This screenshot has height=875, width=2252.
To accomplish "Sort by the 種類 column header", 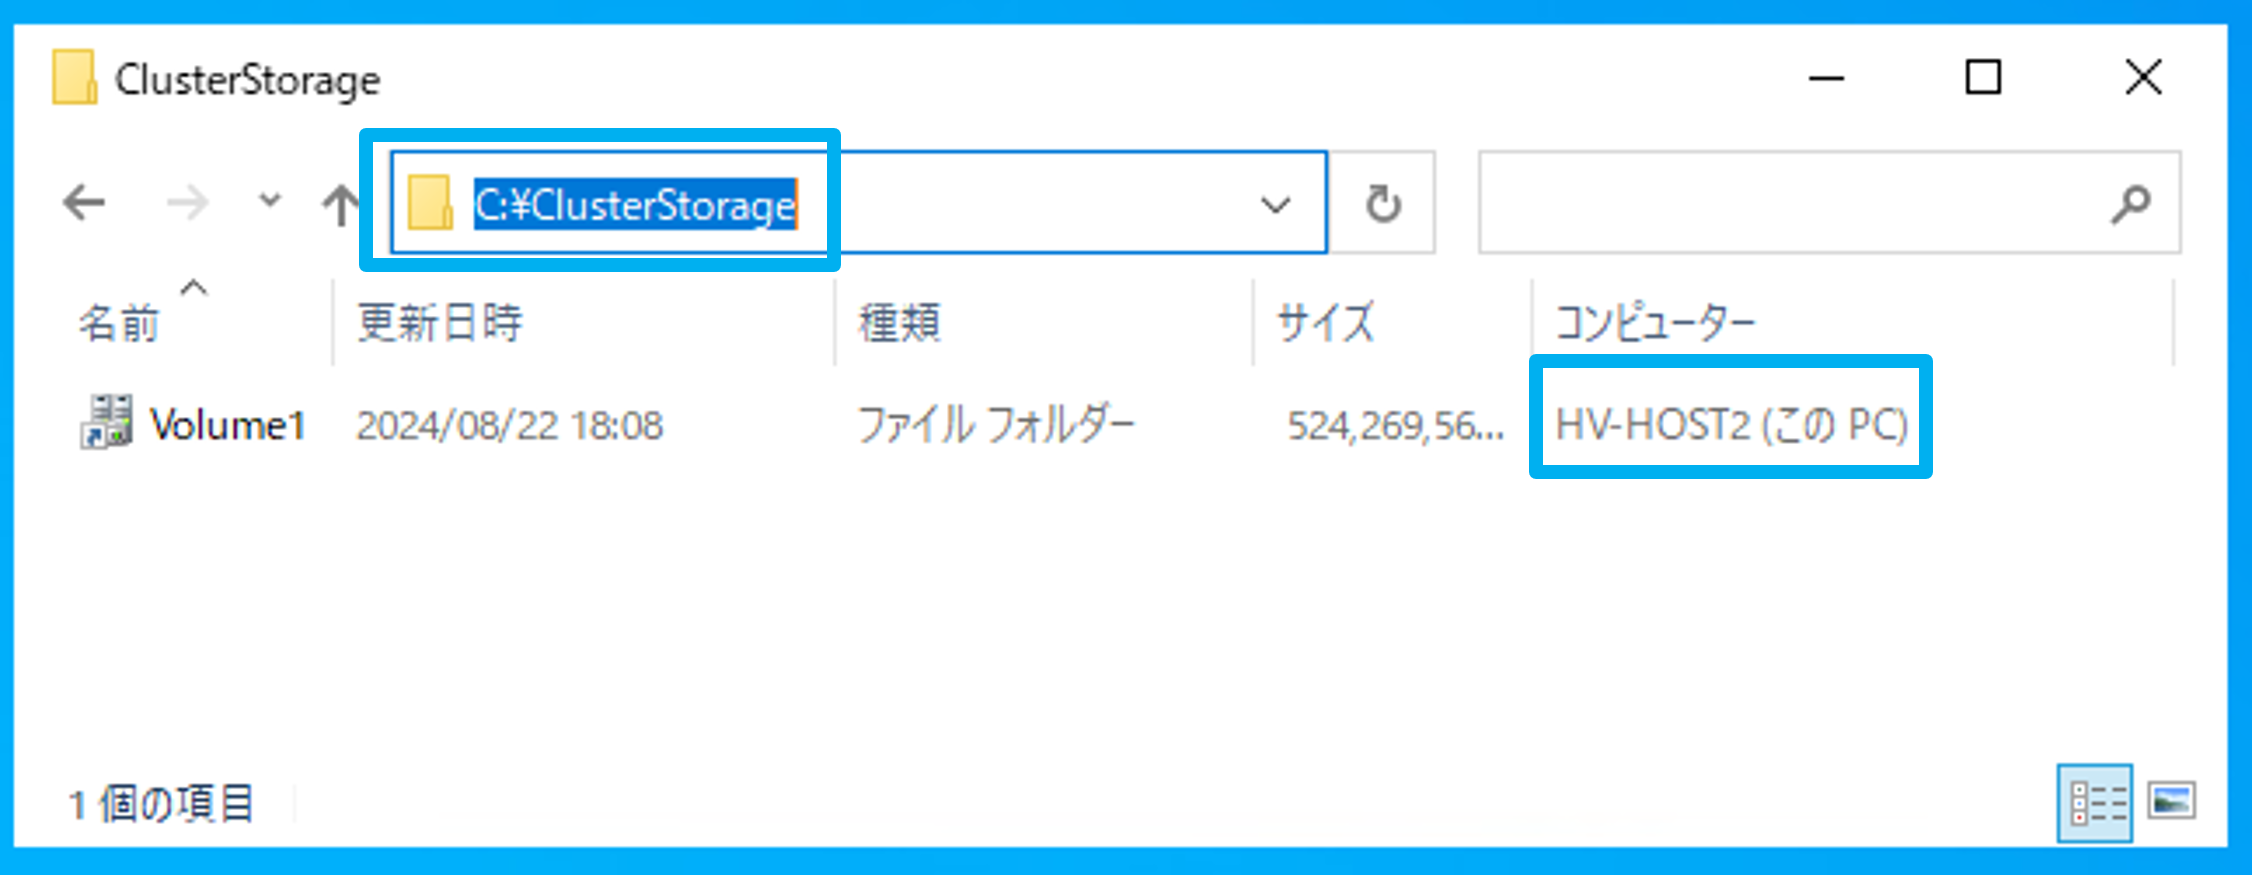I will pos(899,323).
